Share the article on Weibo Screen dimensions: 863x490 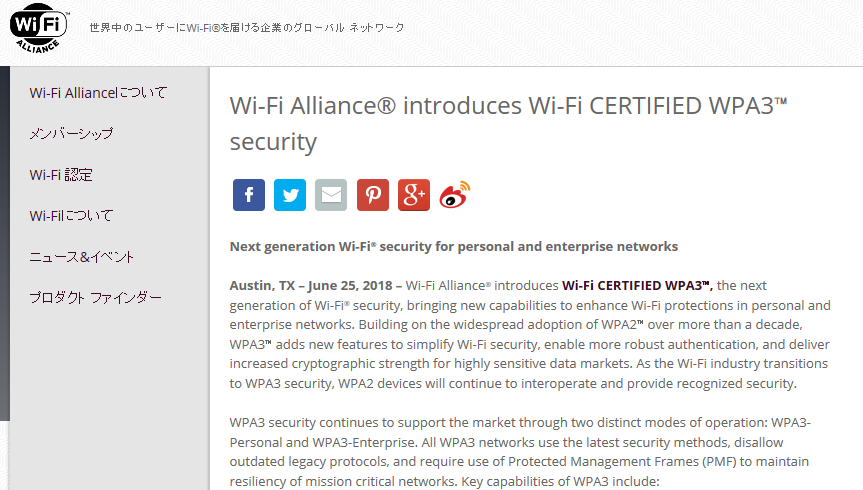click(455, 195)
